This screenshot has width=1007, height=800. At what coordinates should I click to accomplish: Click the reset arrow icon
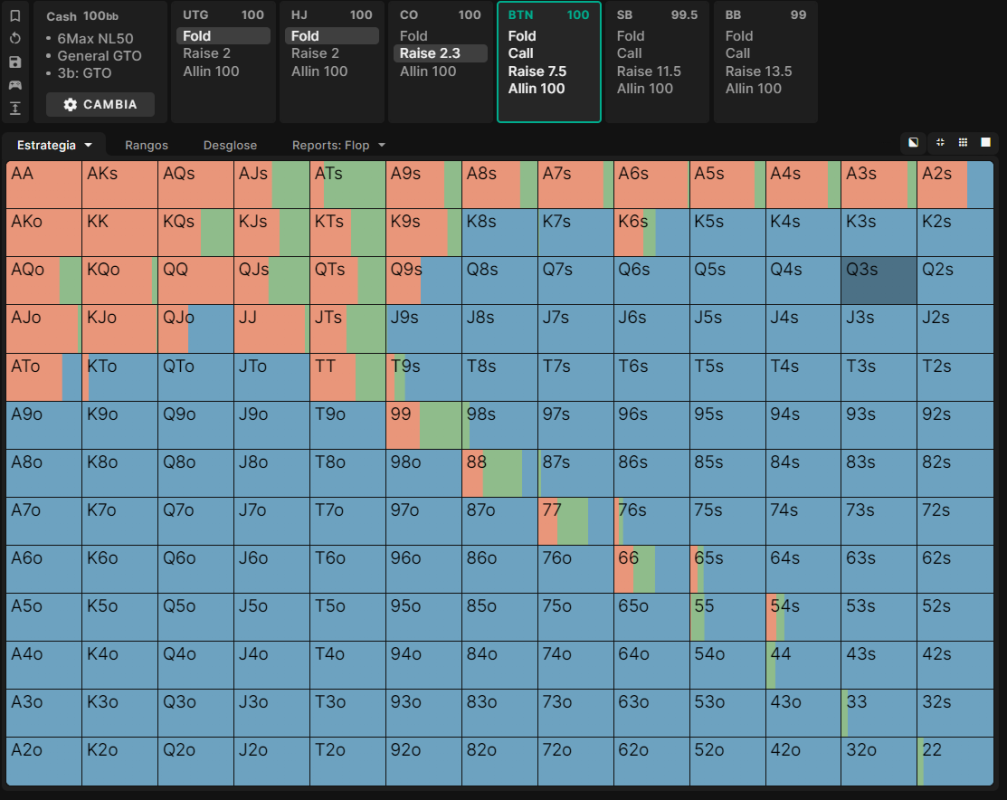pos(15,39)
